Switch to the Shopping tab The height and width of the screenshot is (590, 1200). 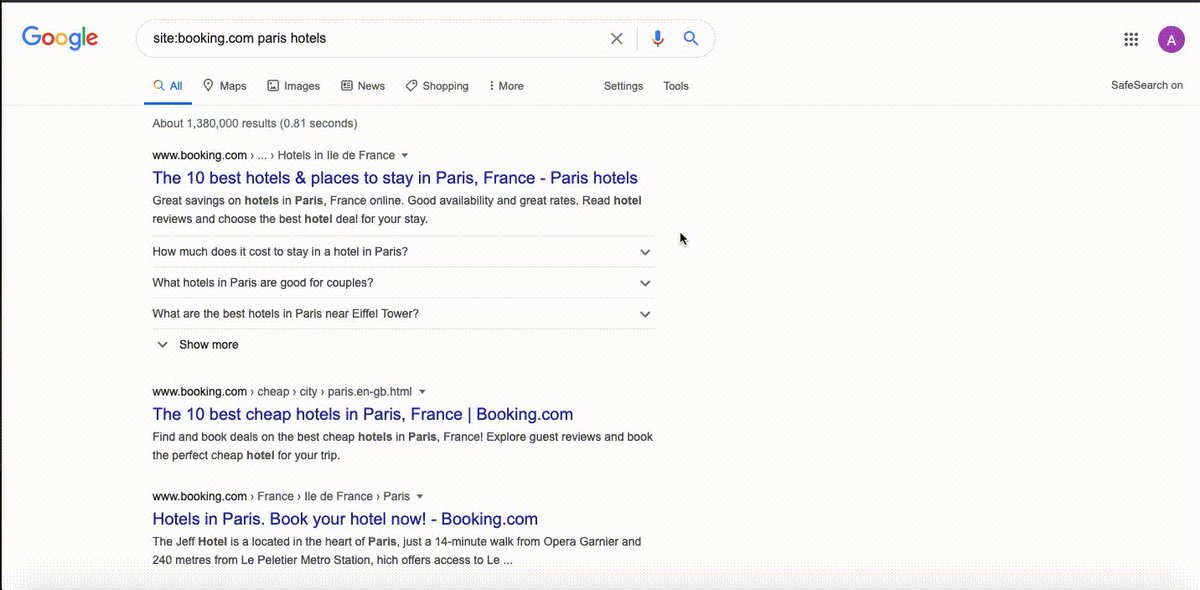pos(437,86)
